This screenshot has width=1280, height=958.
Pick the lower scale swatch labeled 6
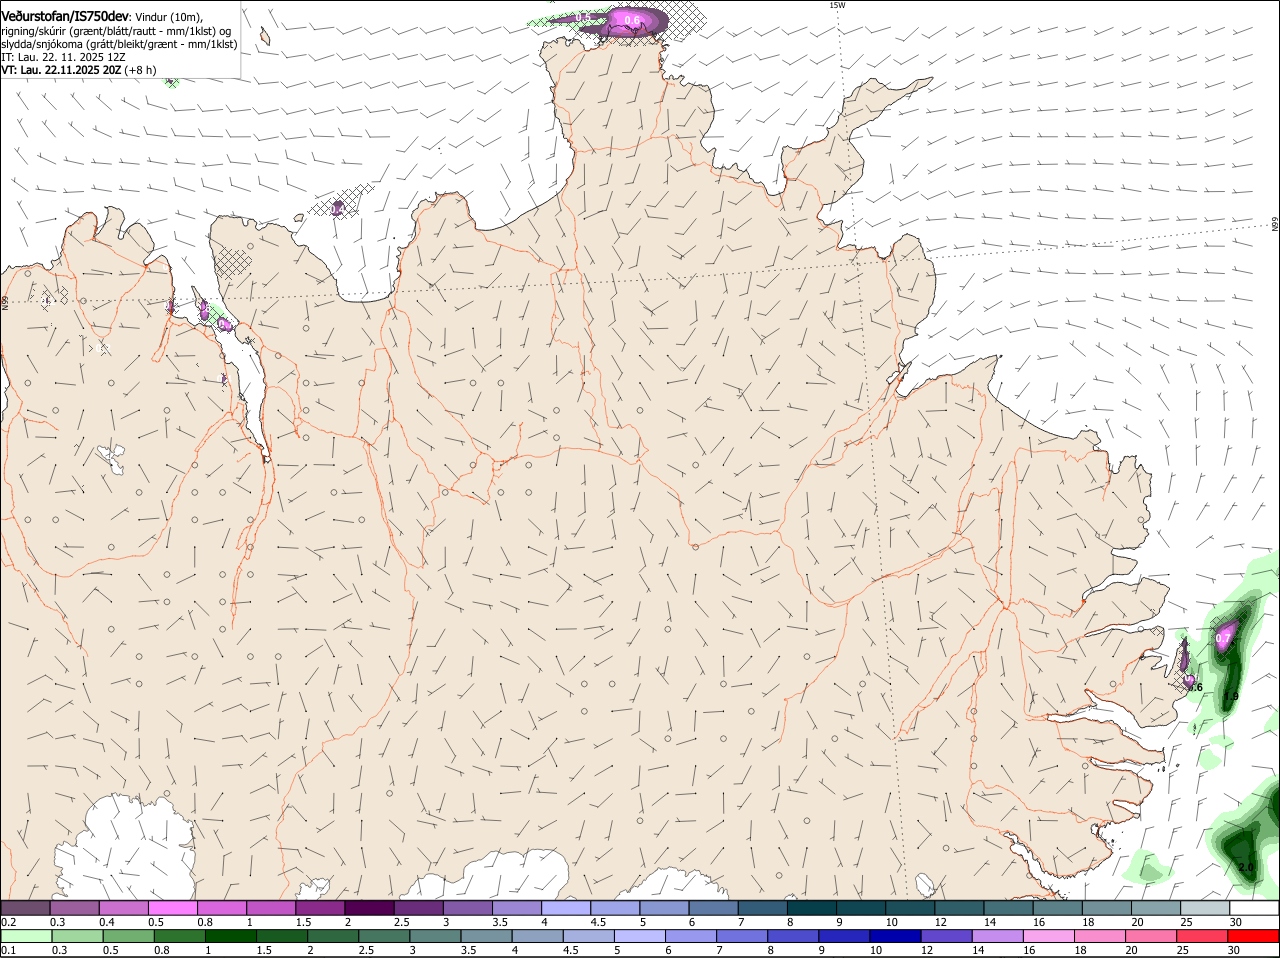pyautogui.click(x=690, y=936)
